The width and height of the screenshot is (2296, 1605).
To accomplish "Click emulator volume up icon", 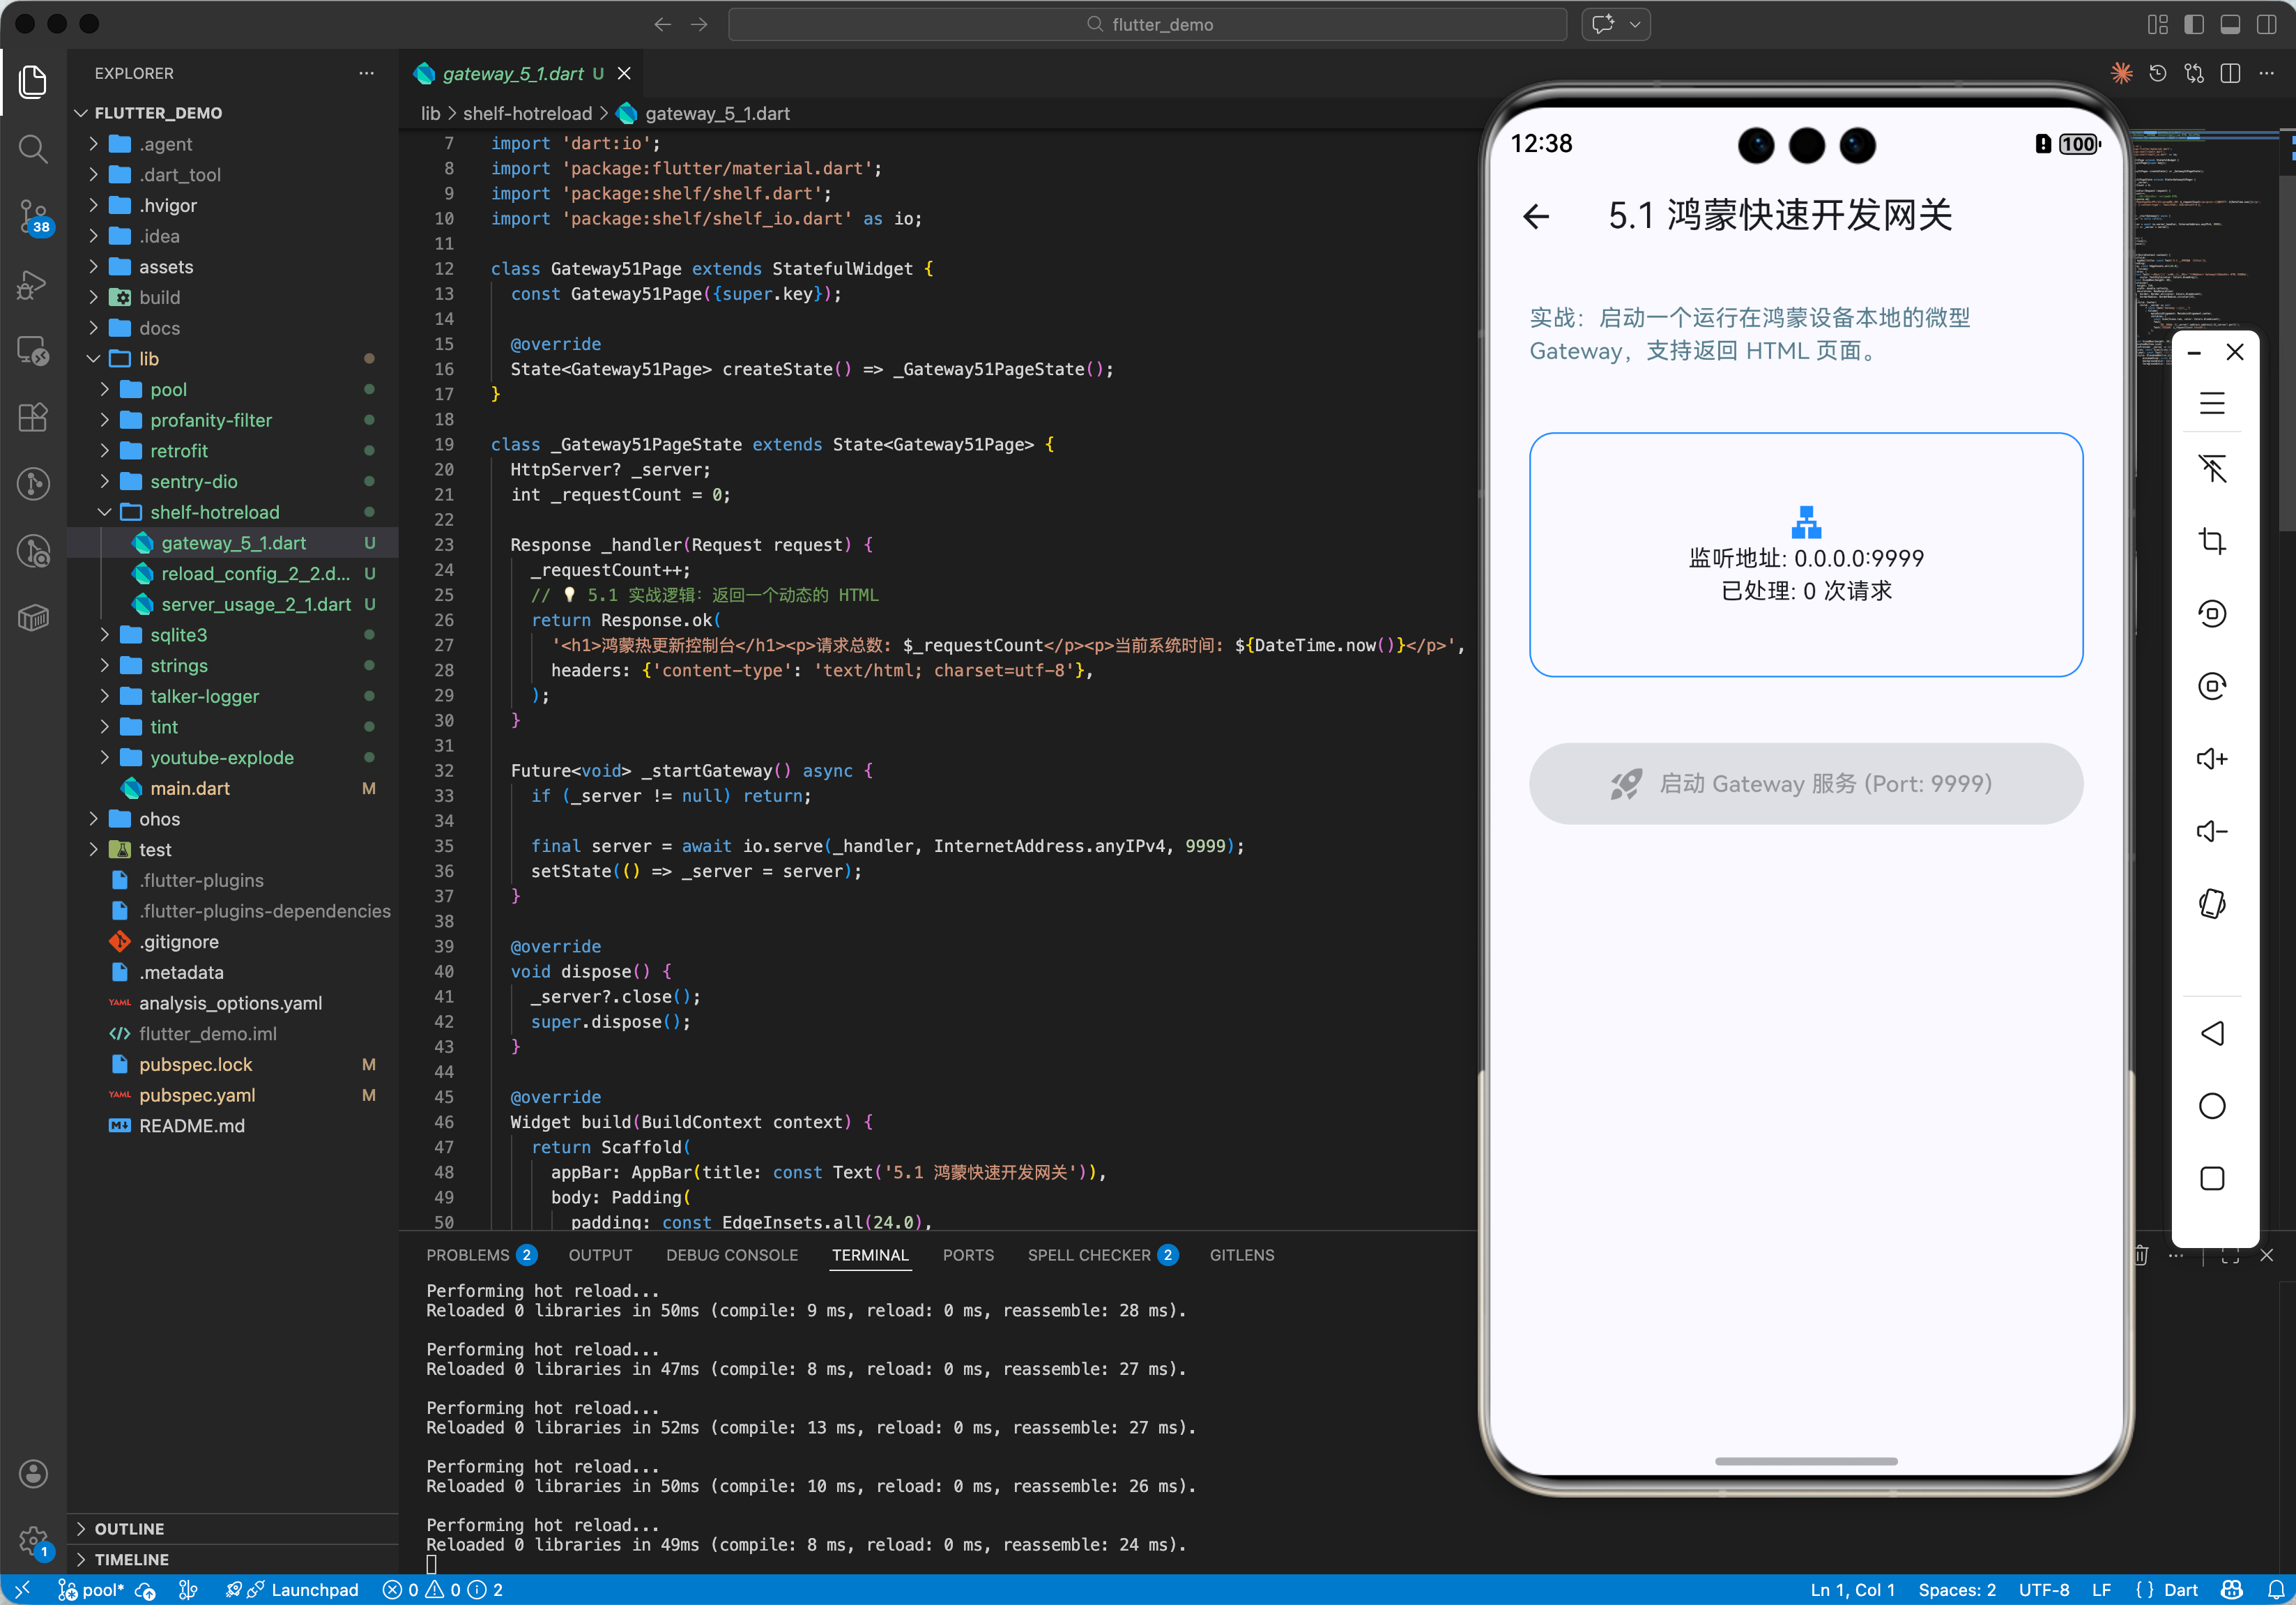I will (2211, 759).
